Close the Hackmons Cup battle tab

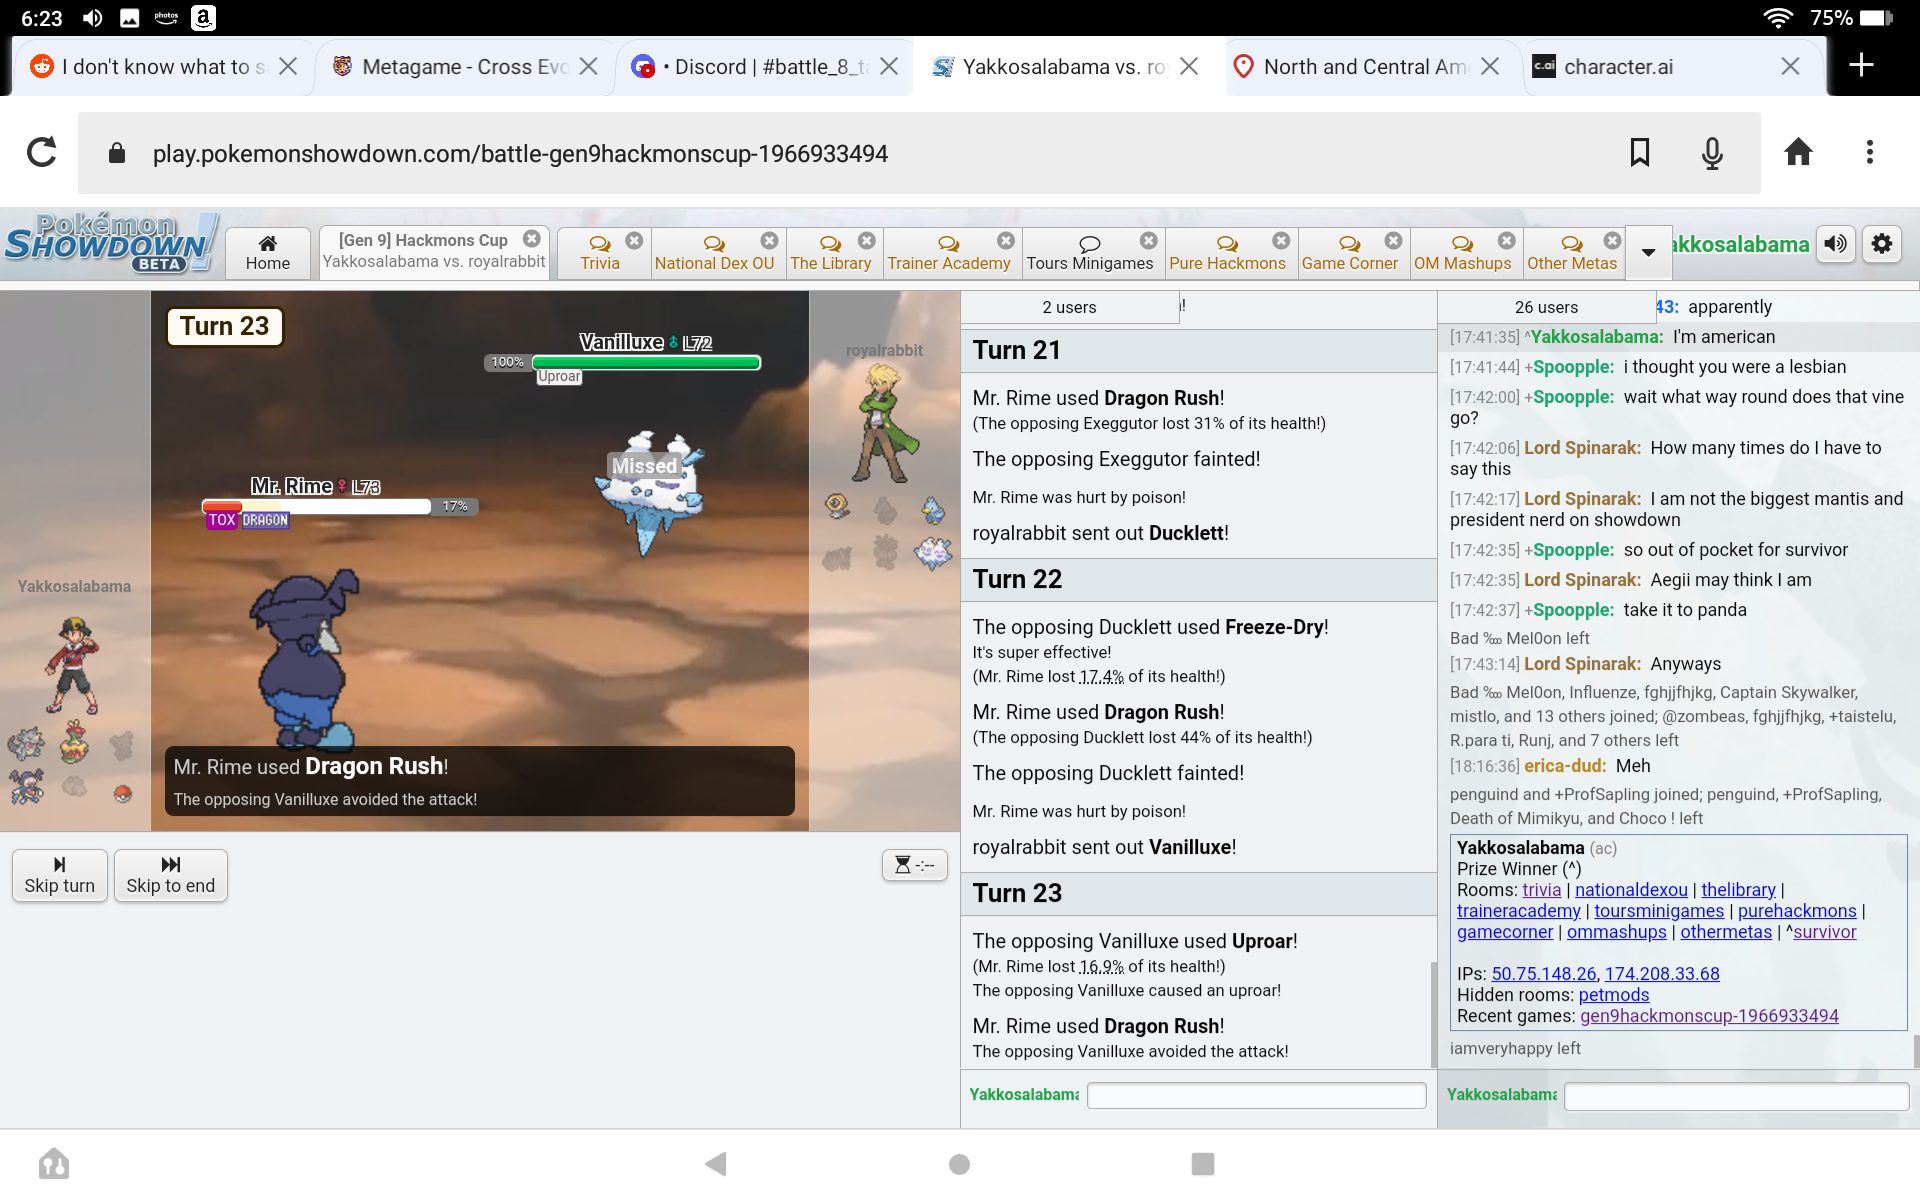point(532,239)
